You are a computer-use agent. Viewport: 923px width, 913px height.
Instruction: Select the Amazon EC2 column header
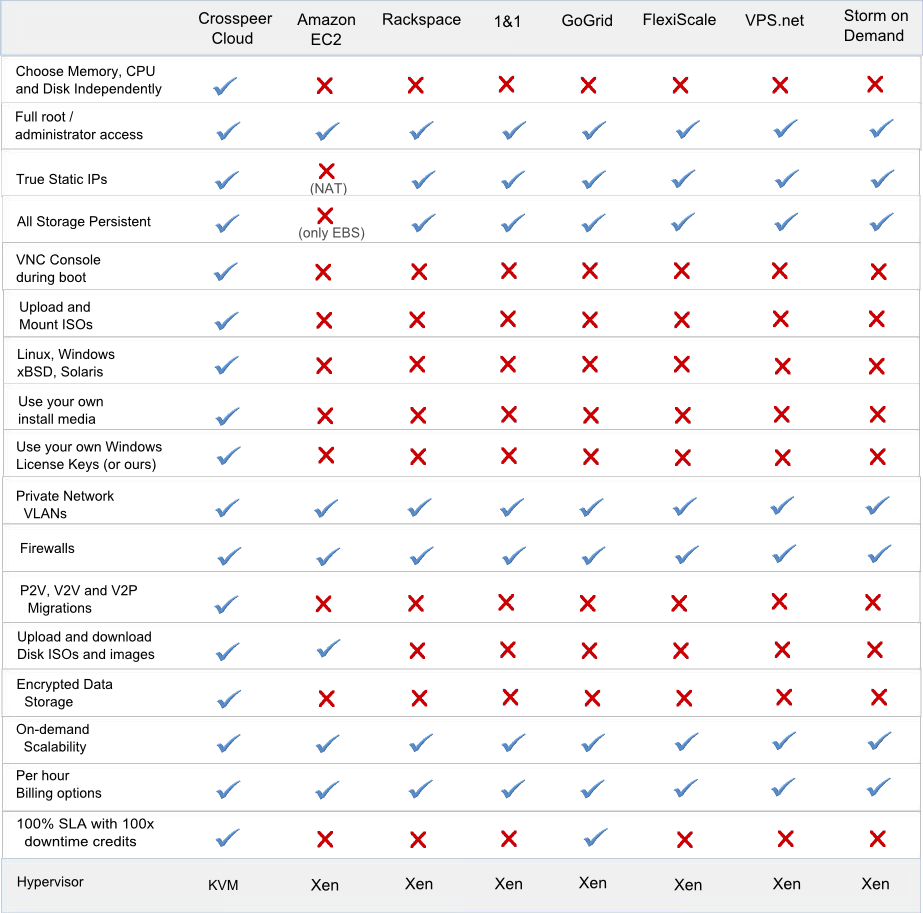(x=326, y=29)
